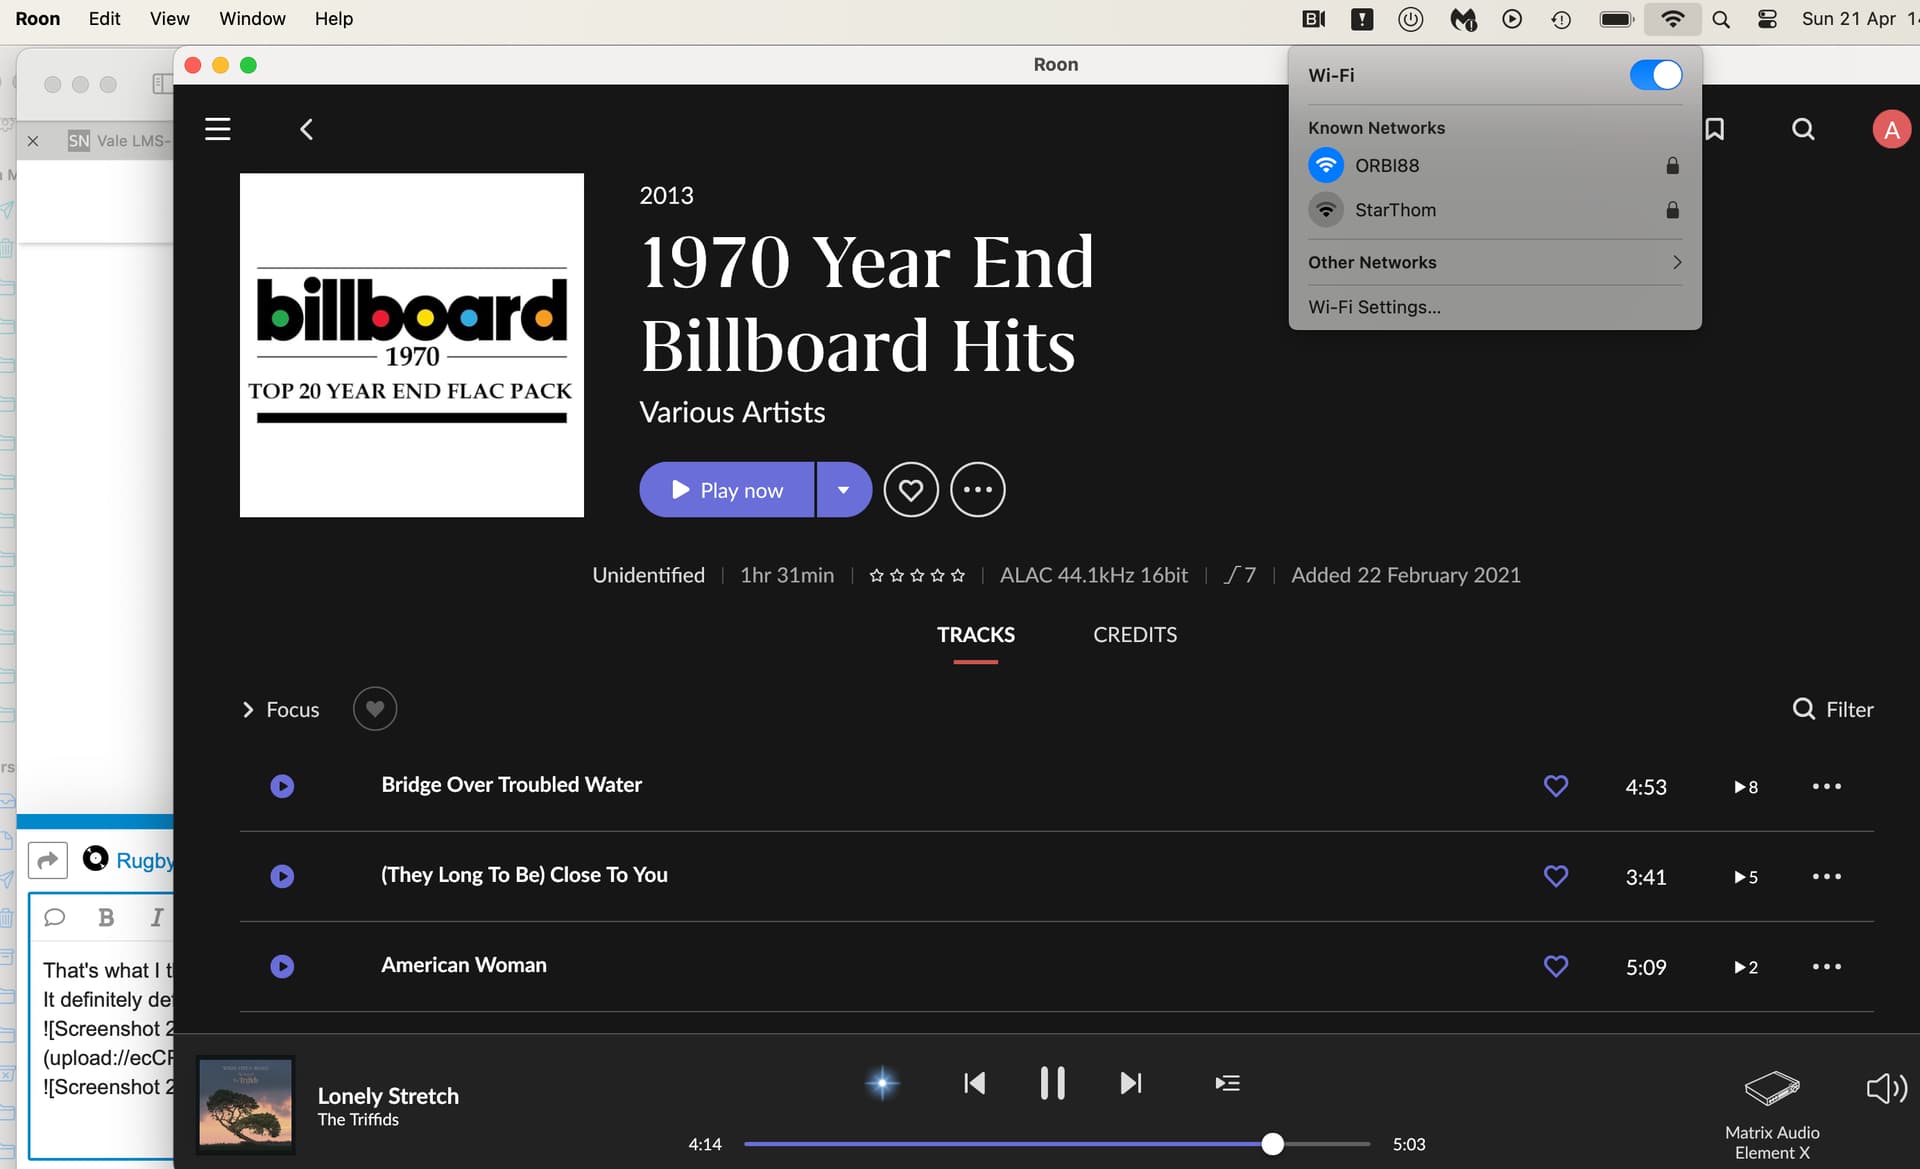
Task: Click the playback progress seek bar
Action: (1057, 1144)
